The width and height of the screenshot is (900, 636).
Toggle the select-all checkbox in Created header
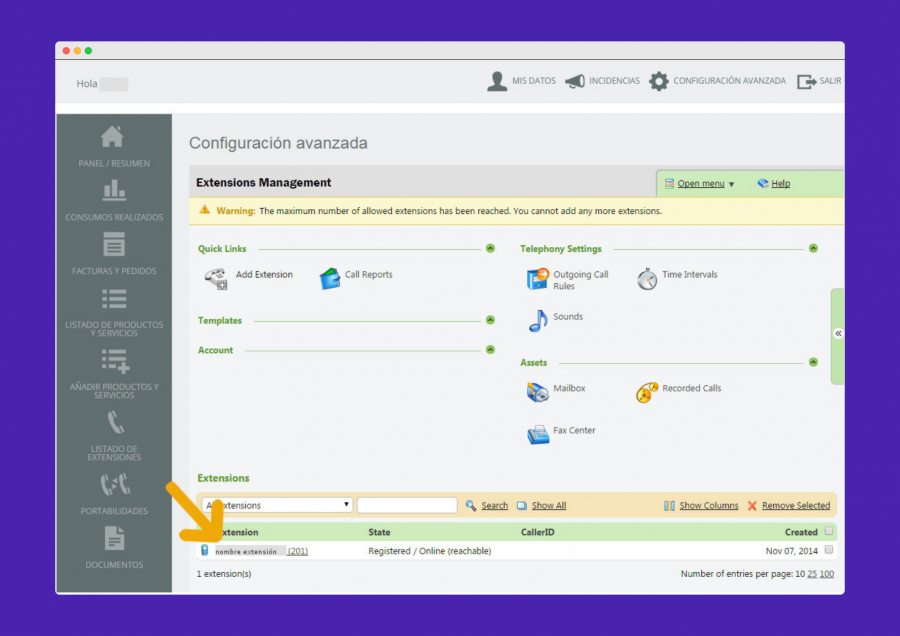828,531
